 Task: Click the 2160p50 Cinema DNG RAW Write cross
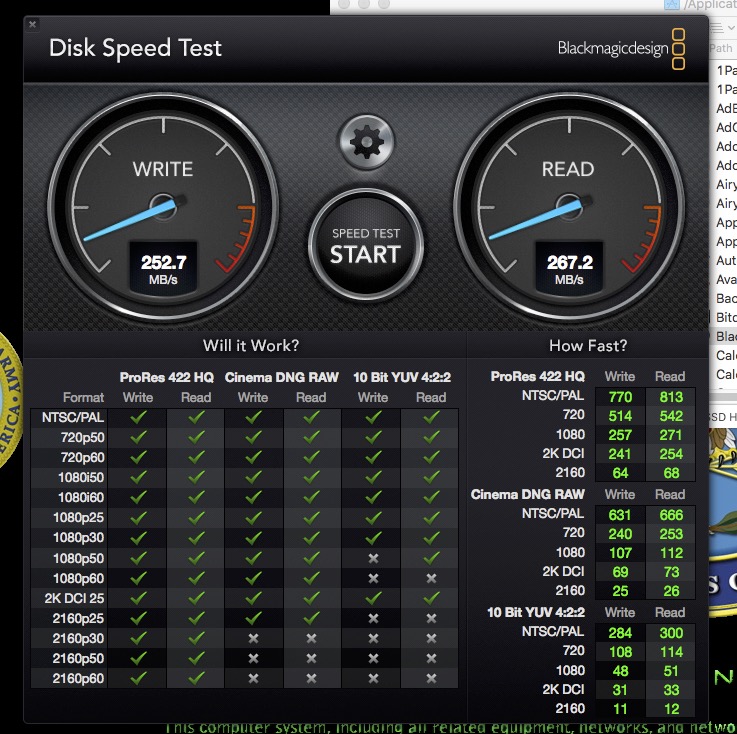point(253,658)
